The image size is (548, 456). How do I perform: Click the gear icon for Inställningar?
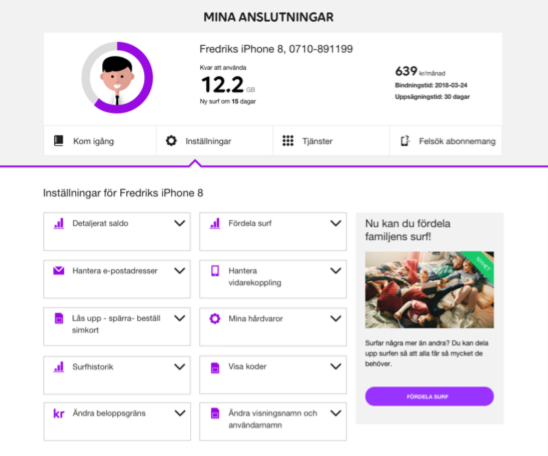pos(171,141)
